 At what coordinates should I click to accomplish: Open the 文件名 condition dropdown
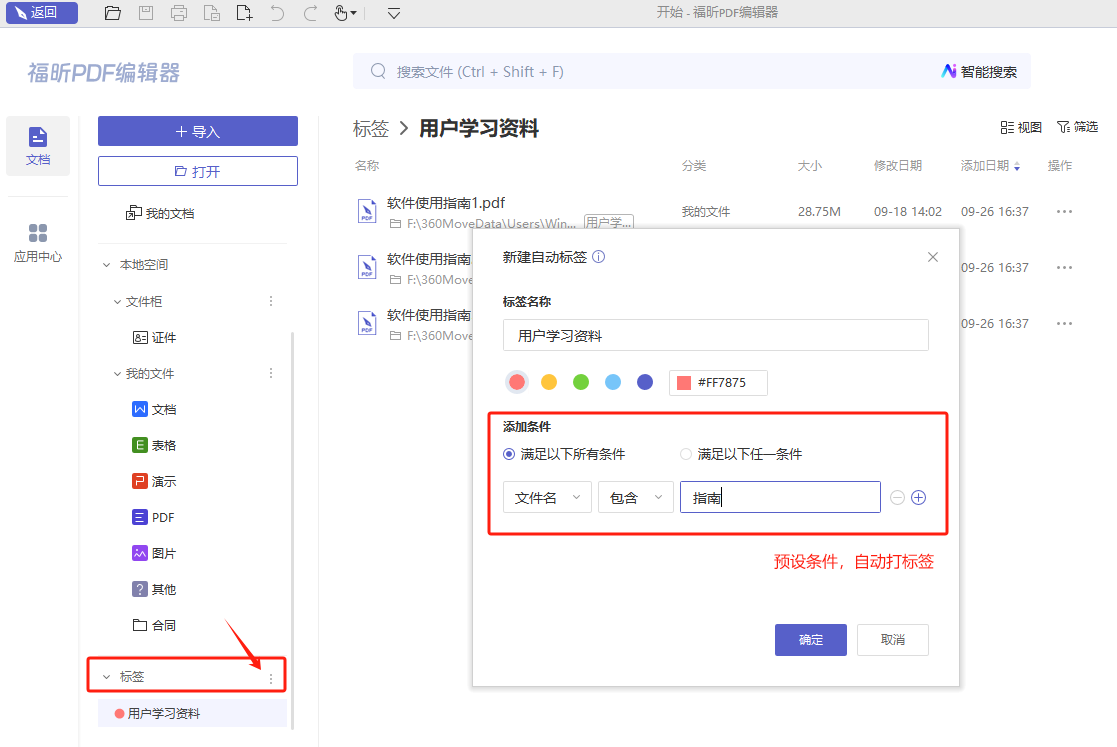(547, 497)
